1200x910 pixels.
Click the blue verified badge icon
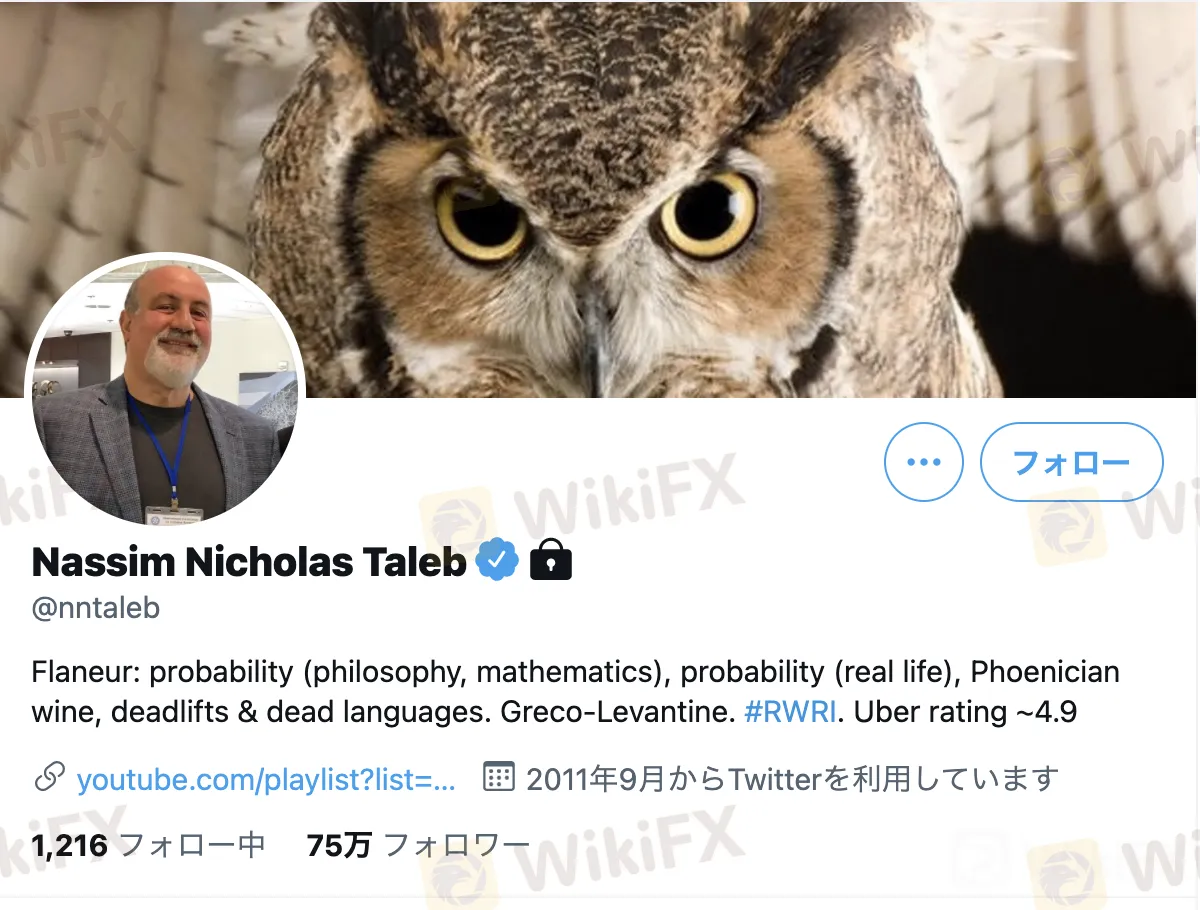pos(496,561)
